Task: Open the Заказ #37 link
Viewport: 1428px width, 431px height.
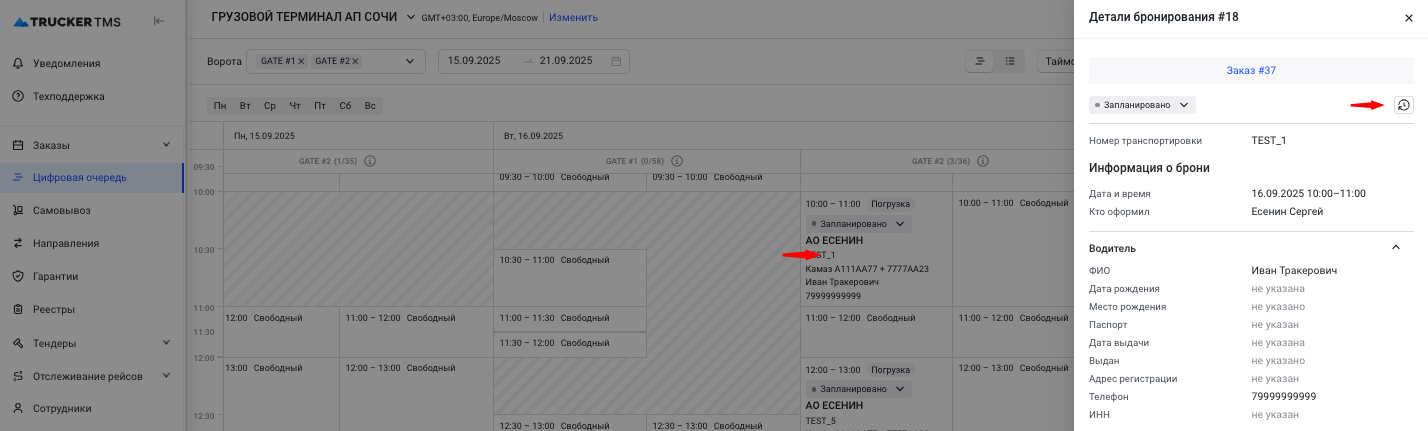Action: 1251,71
